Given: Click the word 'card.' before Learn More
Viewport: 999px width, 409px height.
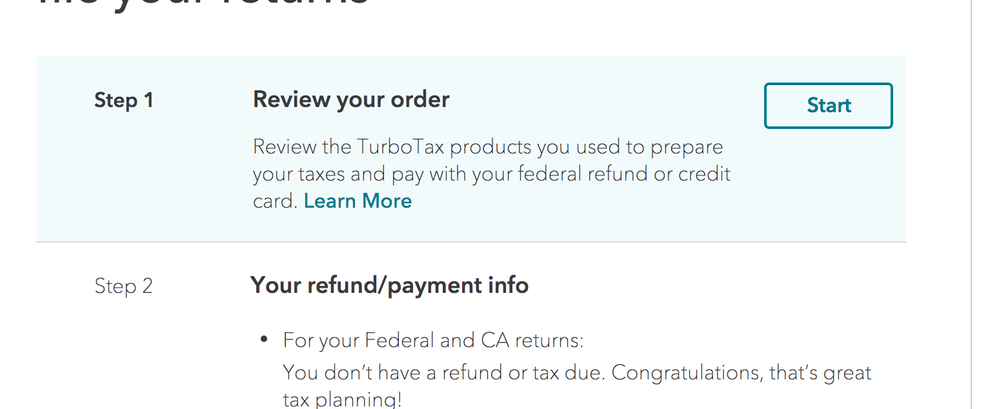Looking at the screenshot, I should (x=275, y=201).
